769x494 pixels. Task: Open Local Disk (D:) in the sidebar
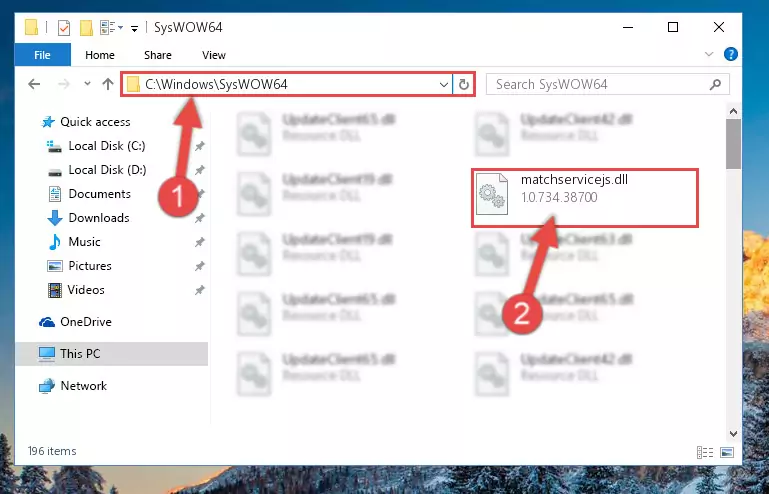pos(107,170)
